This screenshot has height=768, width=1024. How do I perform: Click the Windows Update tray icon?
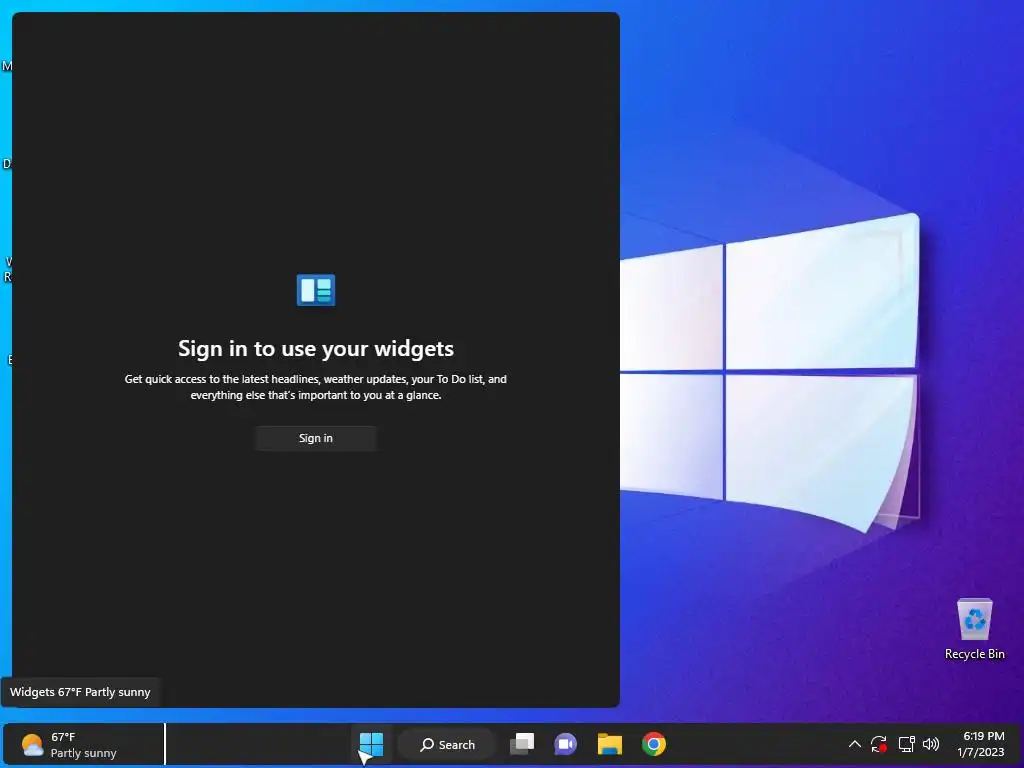pyautogui.click(x=879, y=744)
